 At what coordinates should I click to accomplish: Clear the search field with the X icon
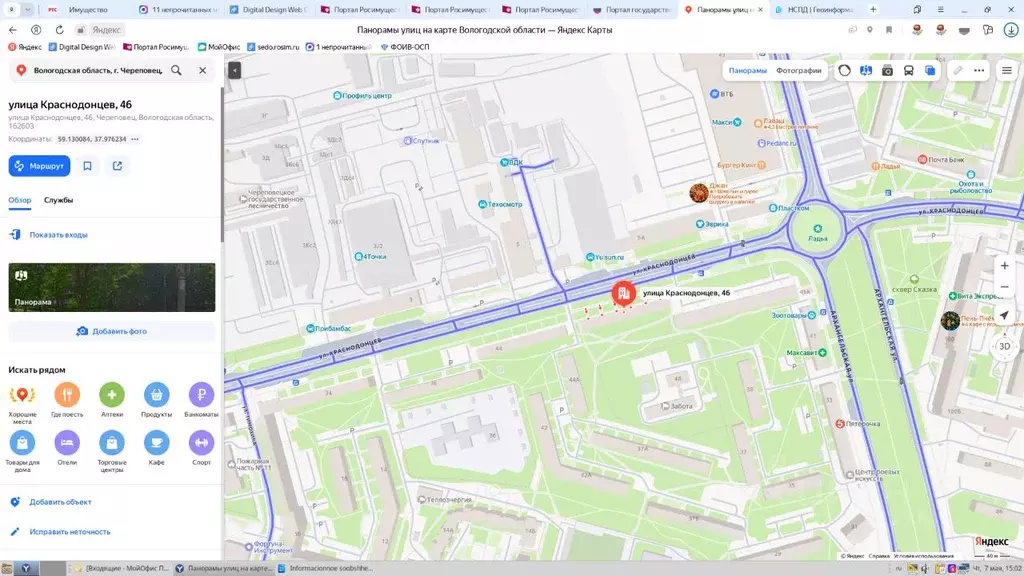point(202,70)
